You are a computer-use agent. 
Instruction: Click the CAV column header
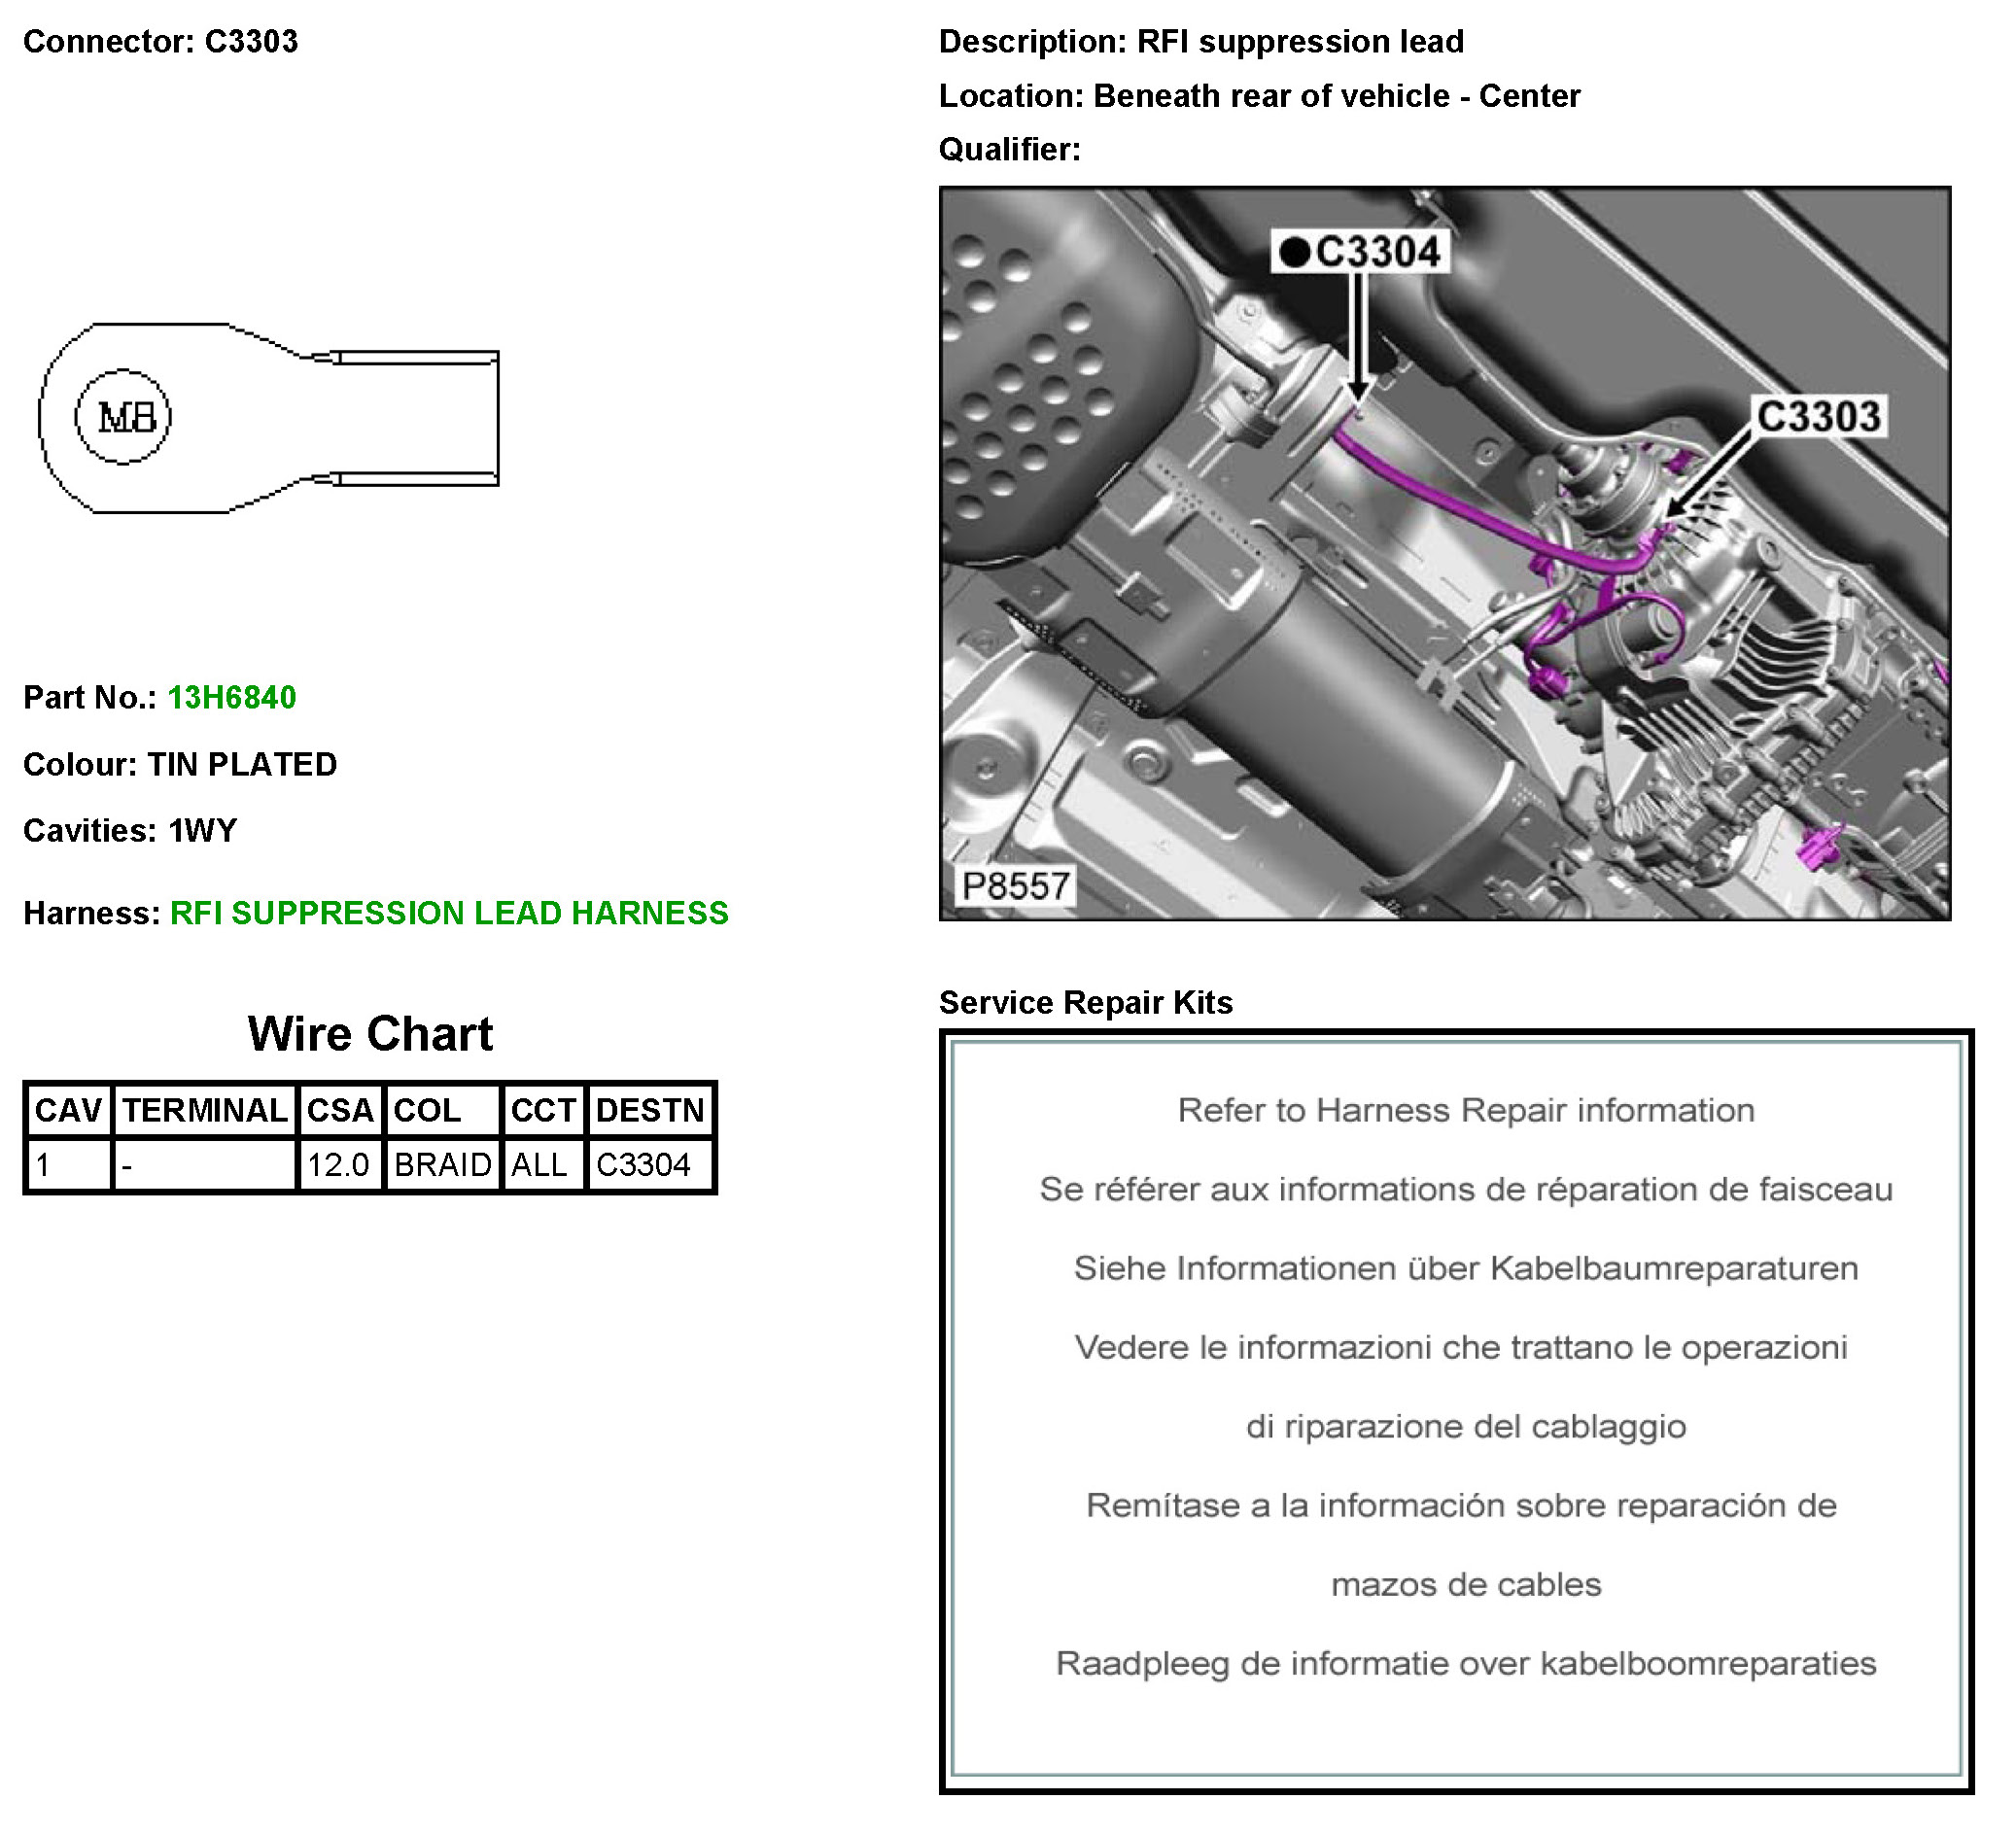[68, 1110]
